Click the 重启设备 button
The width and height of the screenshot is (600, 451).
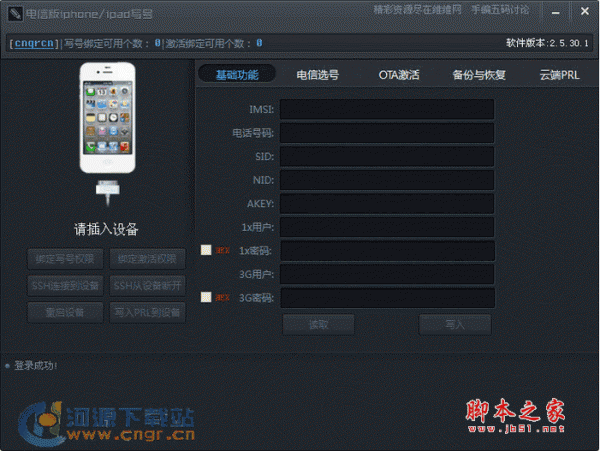(65, 313)
